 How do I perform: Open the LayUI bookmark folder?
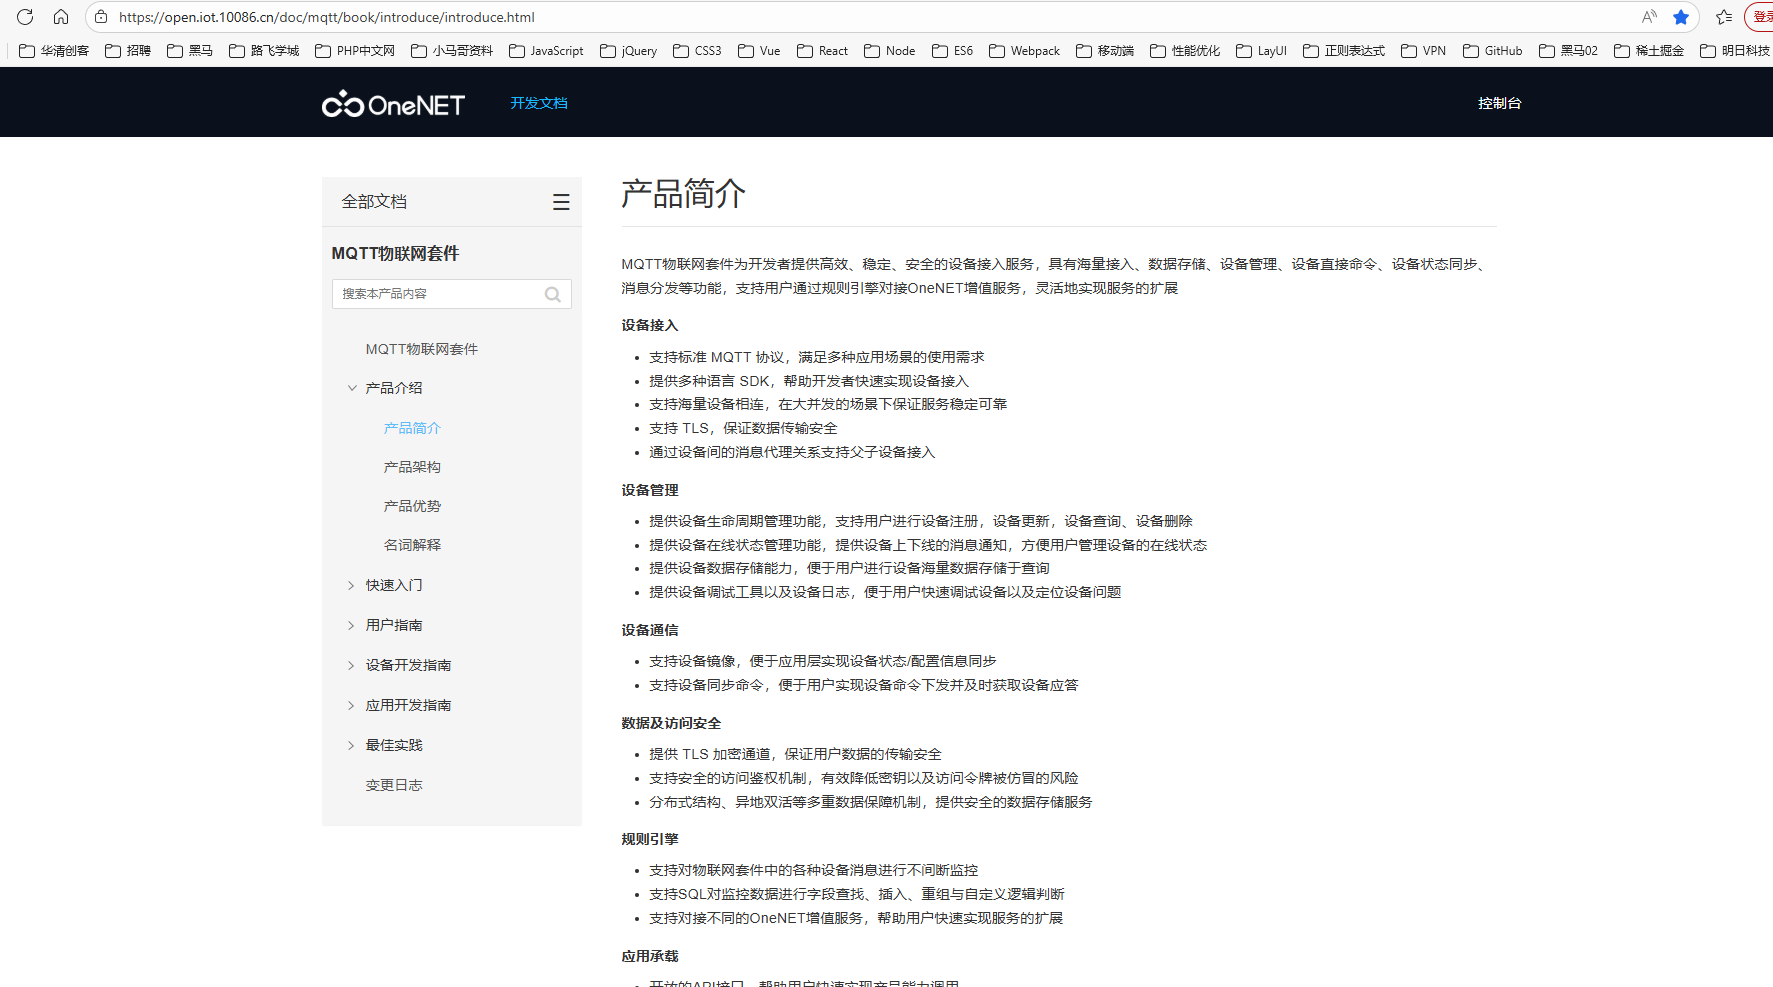pos(1262,51)
